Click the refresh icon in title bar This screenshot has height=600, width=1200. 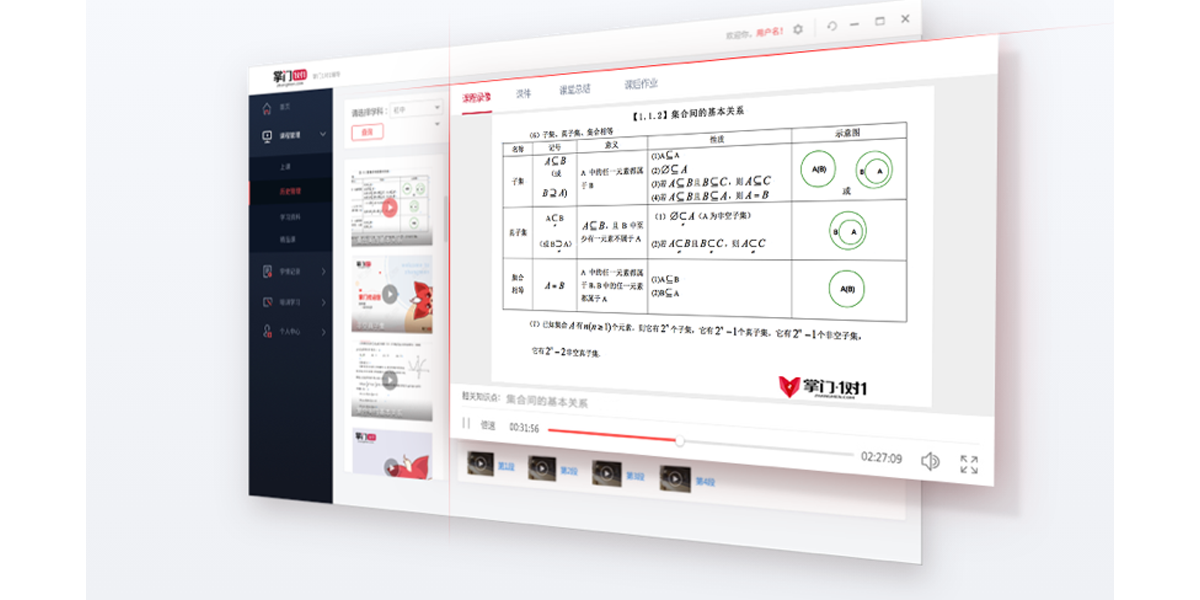(832, 26)
